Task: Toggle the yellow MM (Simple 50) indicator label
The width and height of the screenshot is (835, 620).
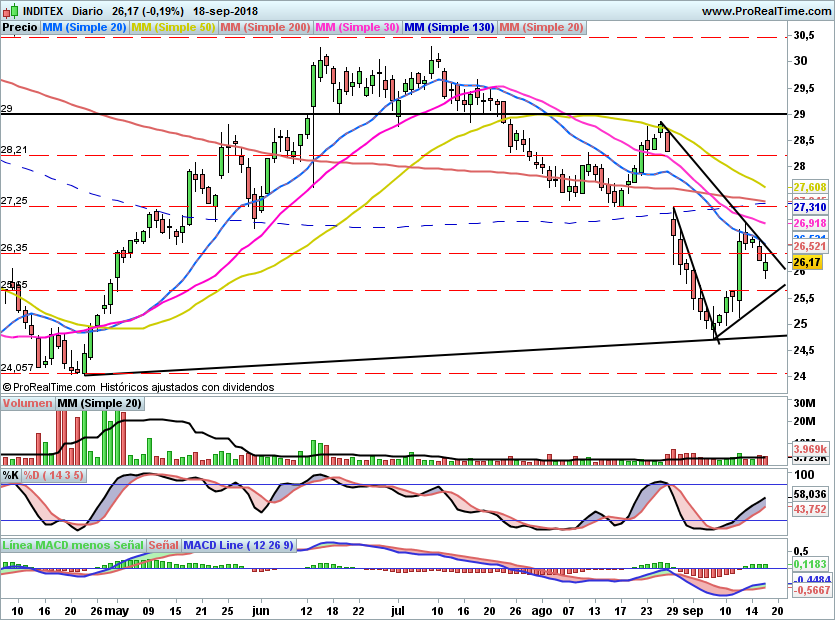Action: coord(173,28)
